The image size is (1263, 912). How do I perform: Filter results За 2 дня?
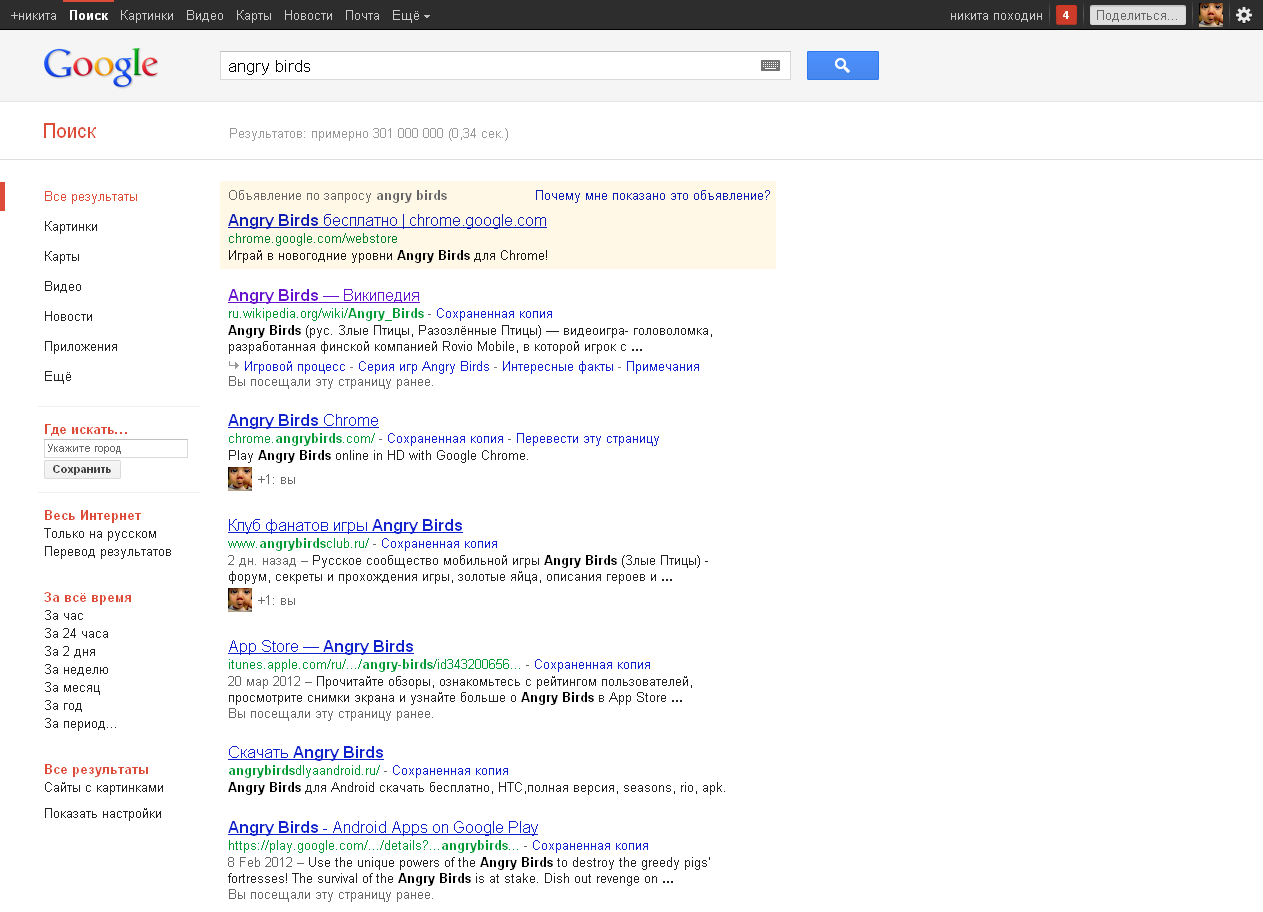[x=70, y=652]
